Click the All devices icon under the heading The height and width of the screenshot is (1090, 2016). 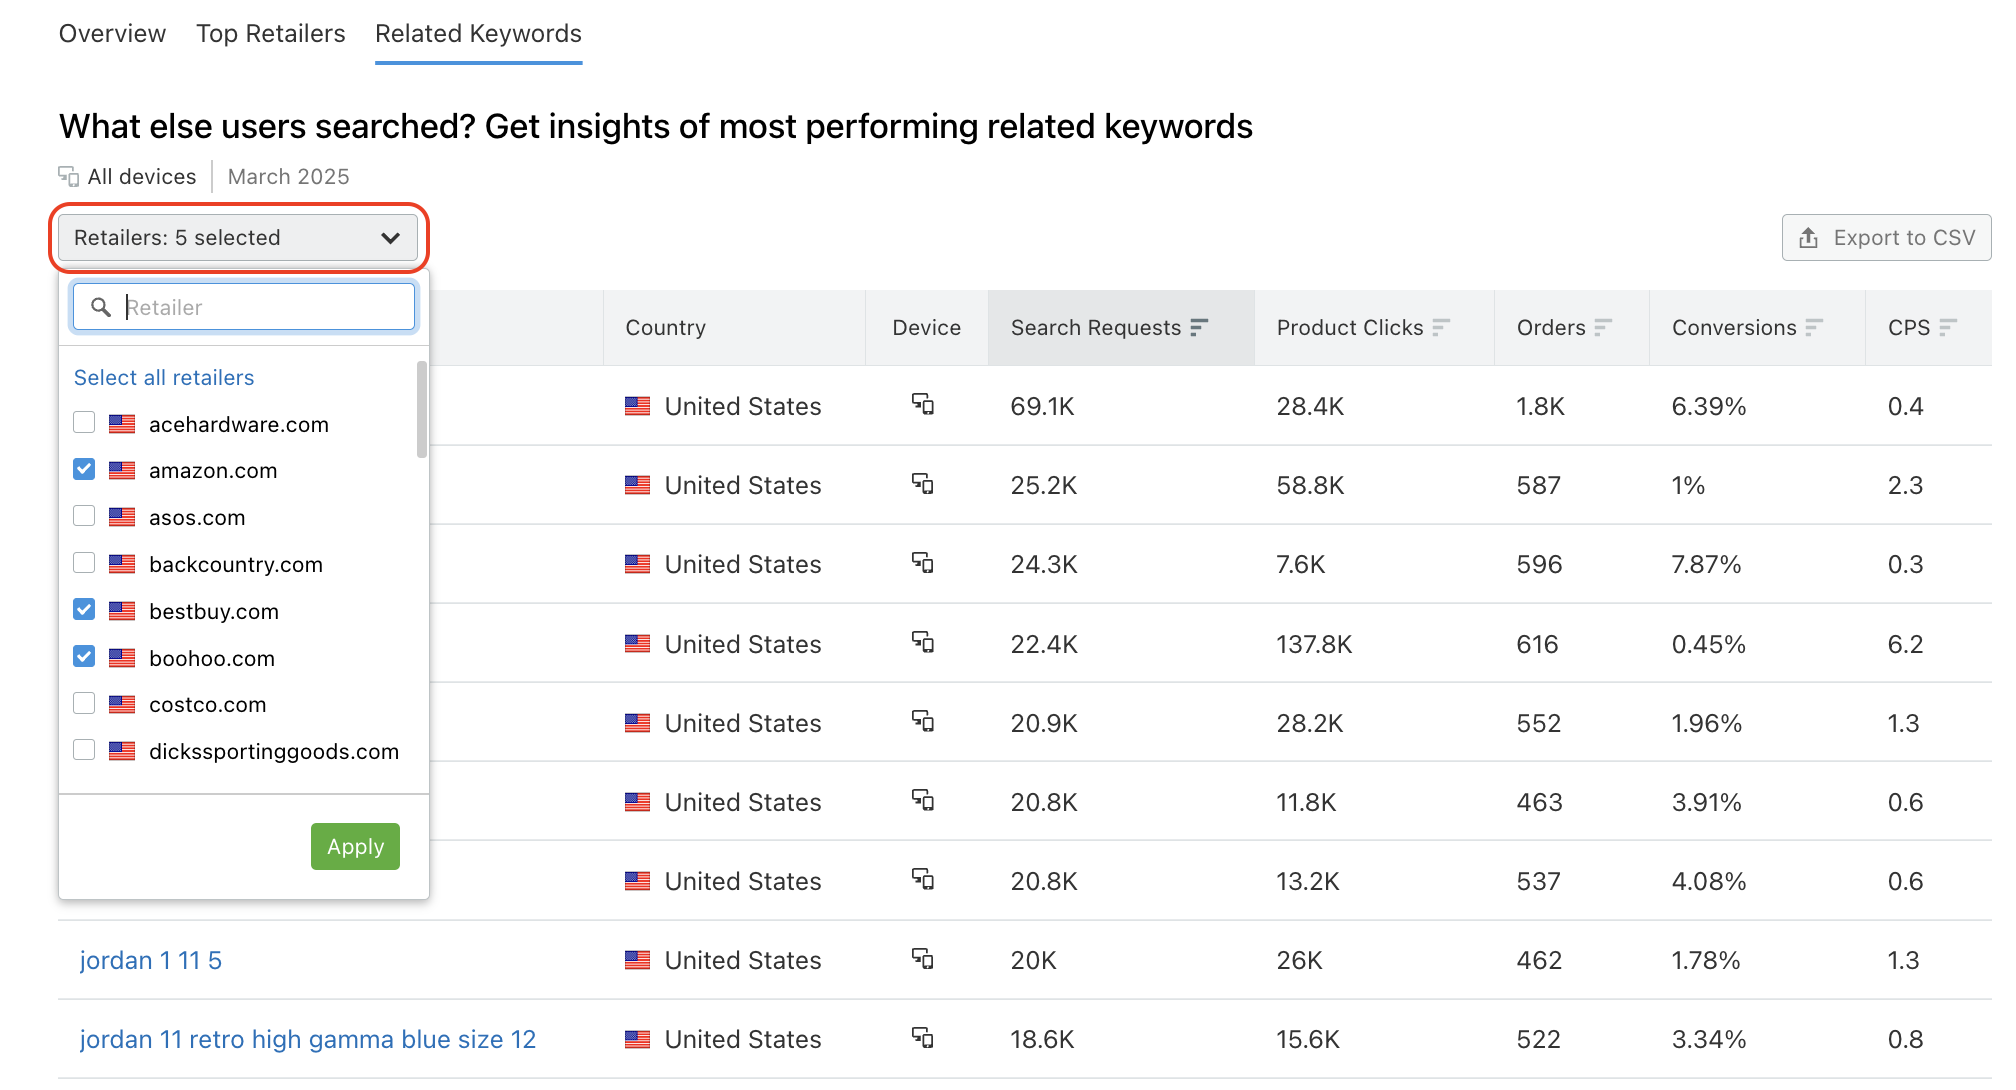[x=68, y=175]
